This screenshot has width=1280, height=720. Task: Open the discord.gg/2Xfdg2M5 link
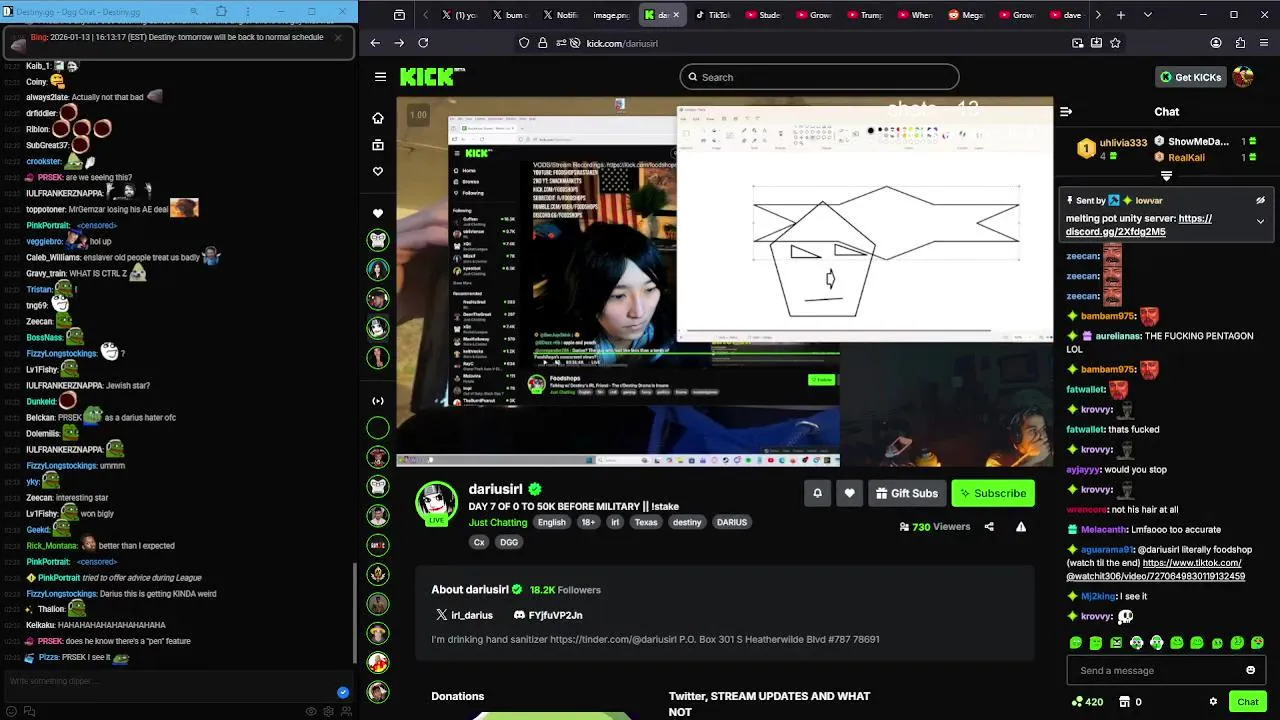coord(1139,225)
